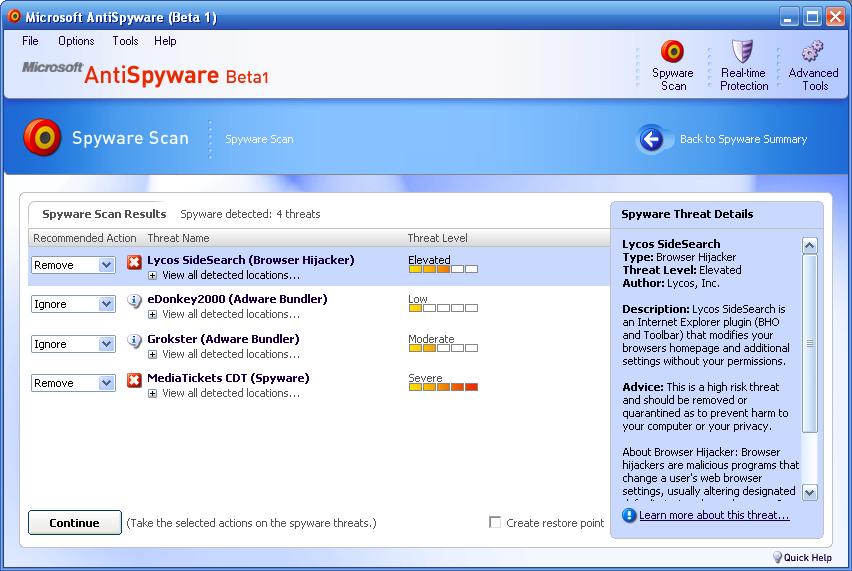Click Back to Spyware Summary text
Image resolution: width=852 pixels, height=571 pixels.
point(743,139)
